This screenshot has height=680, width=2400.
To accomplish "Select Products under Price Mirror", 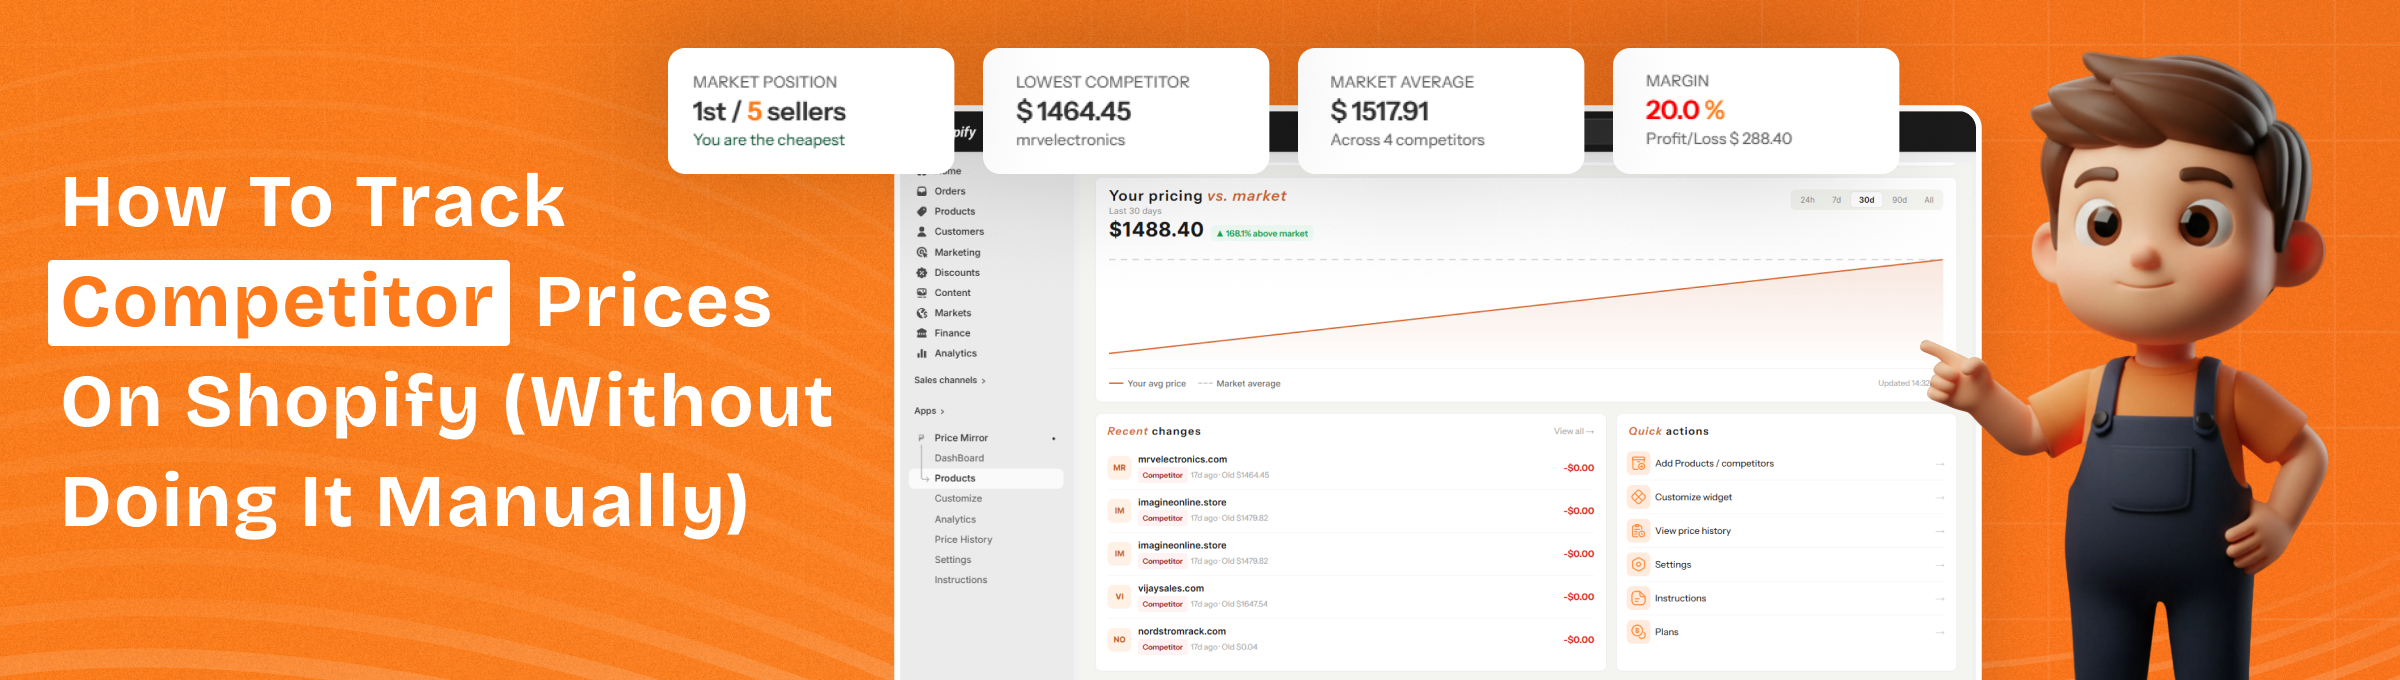I will (x=986, y=478).
